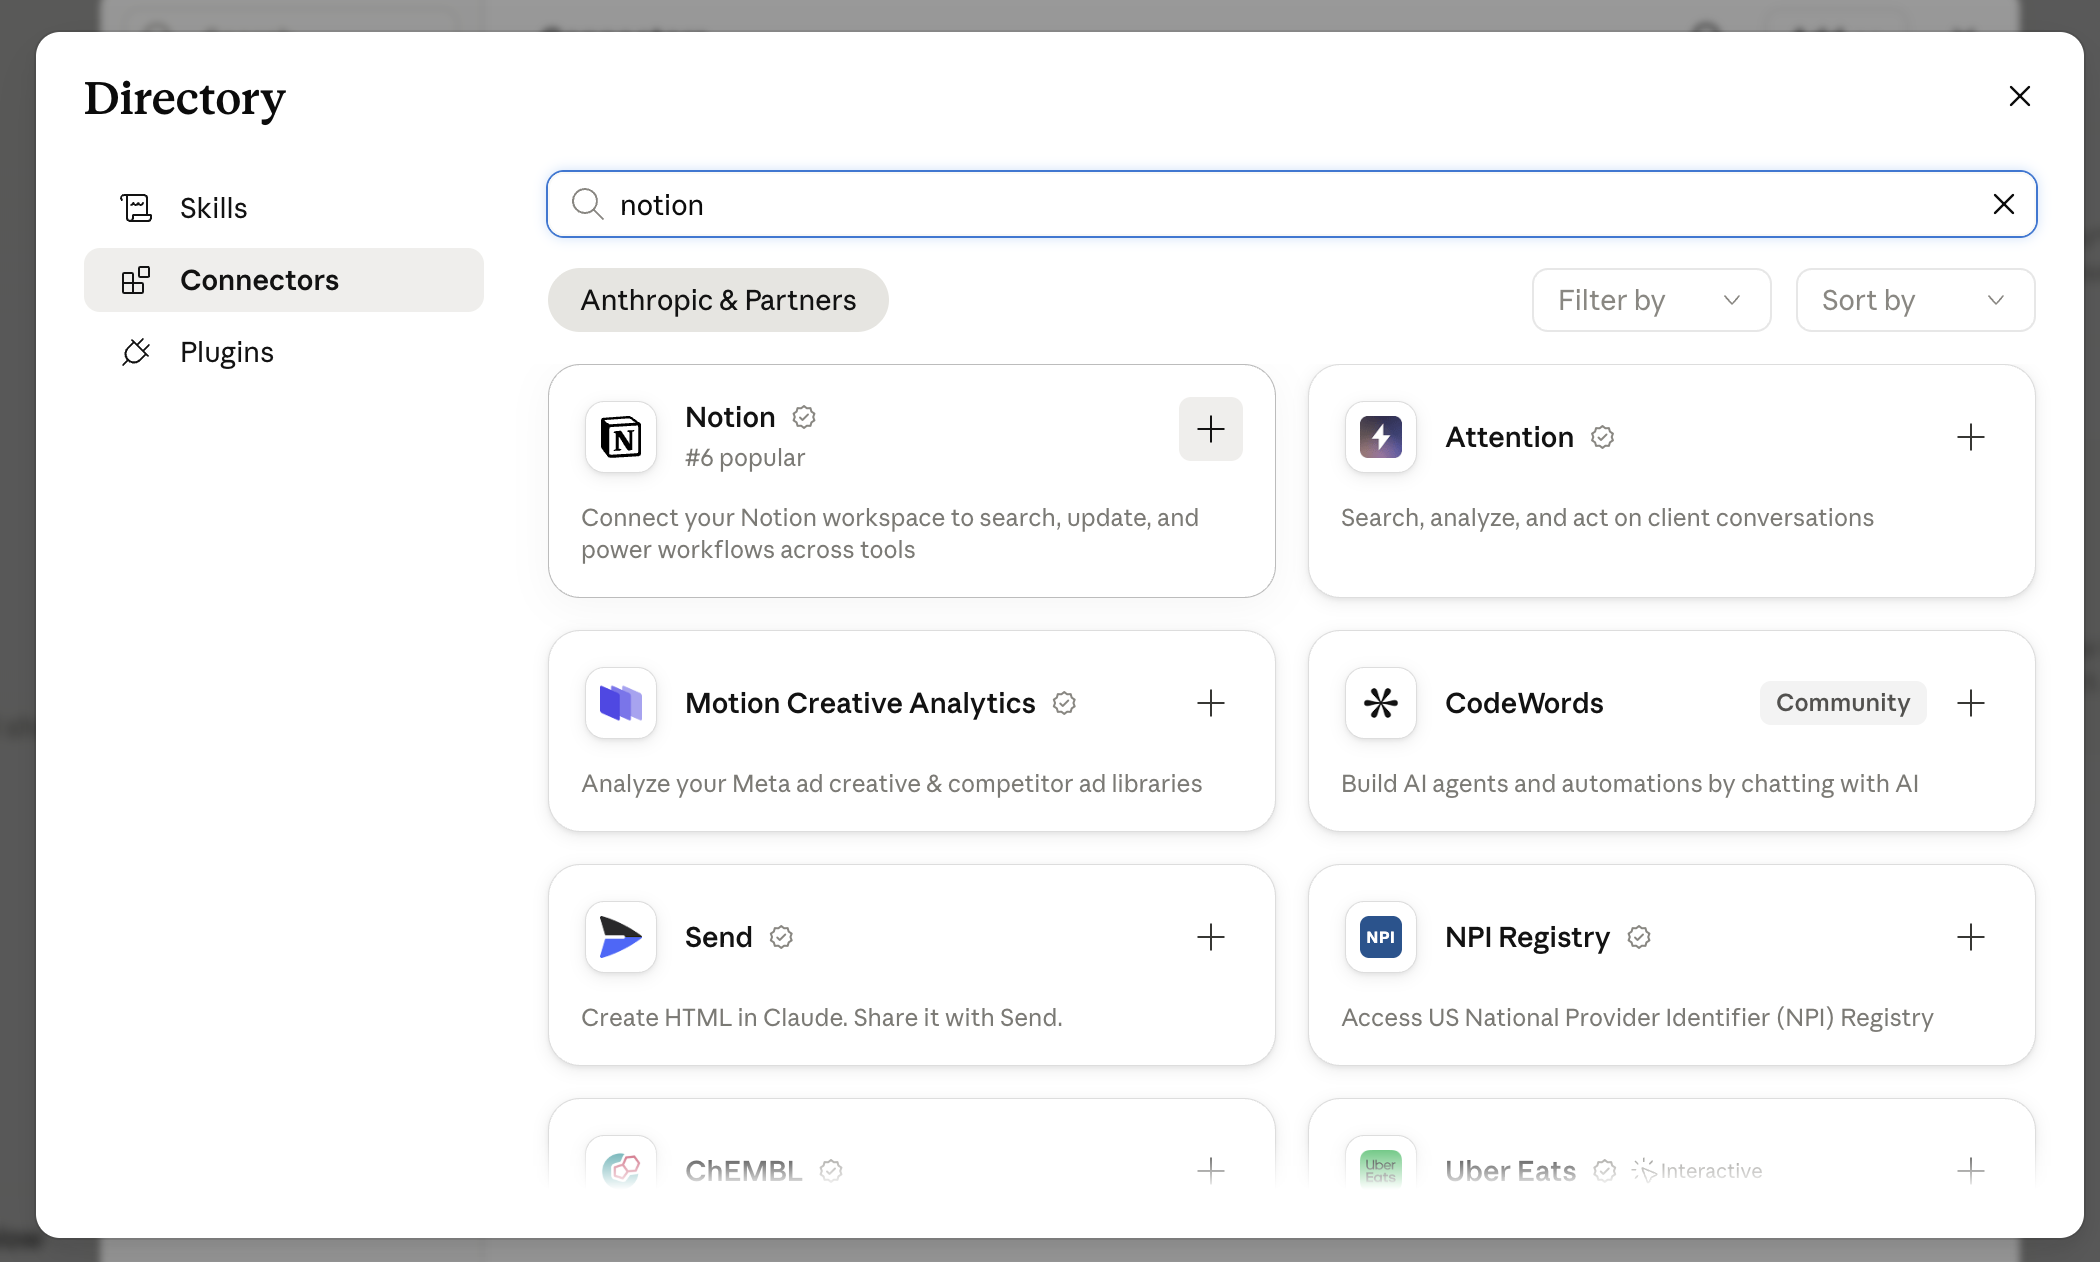Click the Connectors blocks icon in sidebar
2100x1262 pixels.
click(136, 280)
